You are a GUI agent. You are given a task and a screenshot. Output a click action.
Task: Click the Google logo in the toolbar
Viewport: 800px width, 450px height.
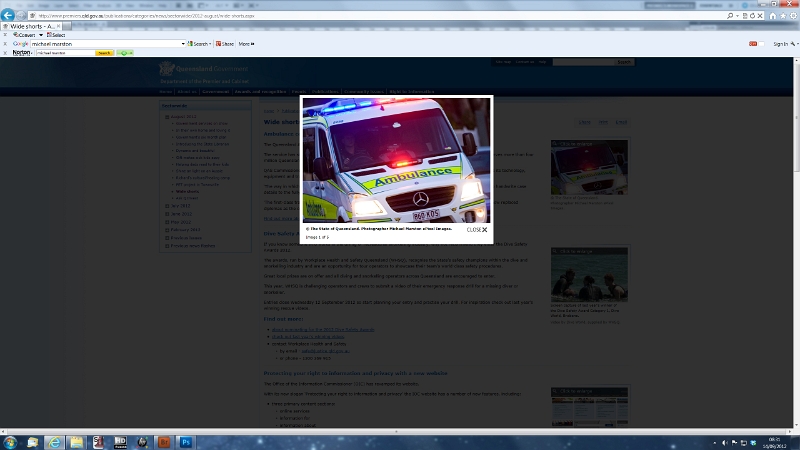coord(20,44)
